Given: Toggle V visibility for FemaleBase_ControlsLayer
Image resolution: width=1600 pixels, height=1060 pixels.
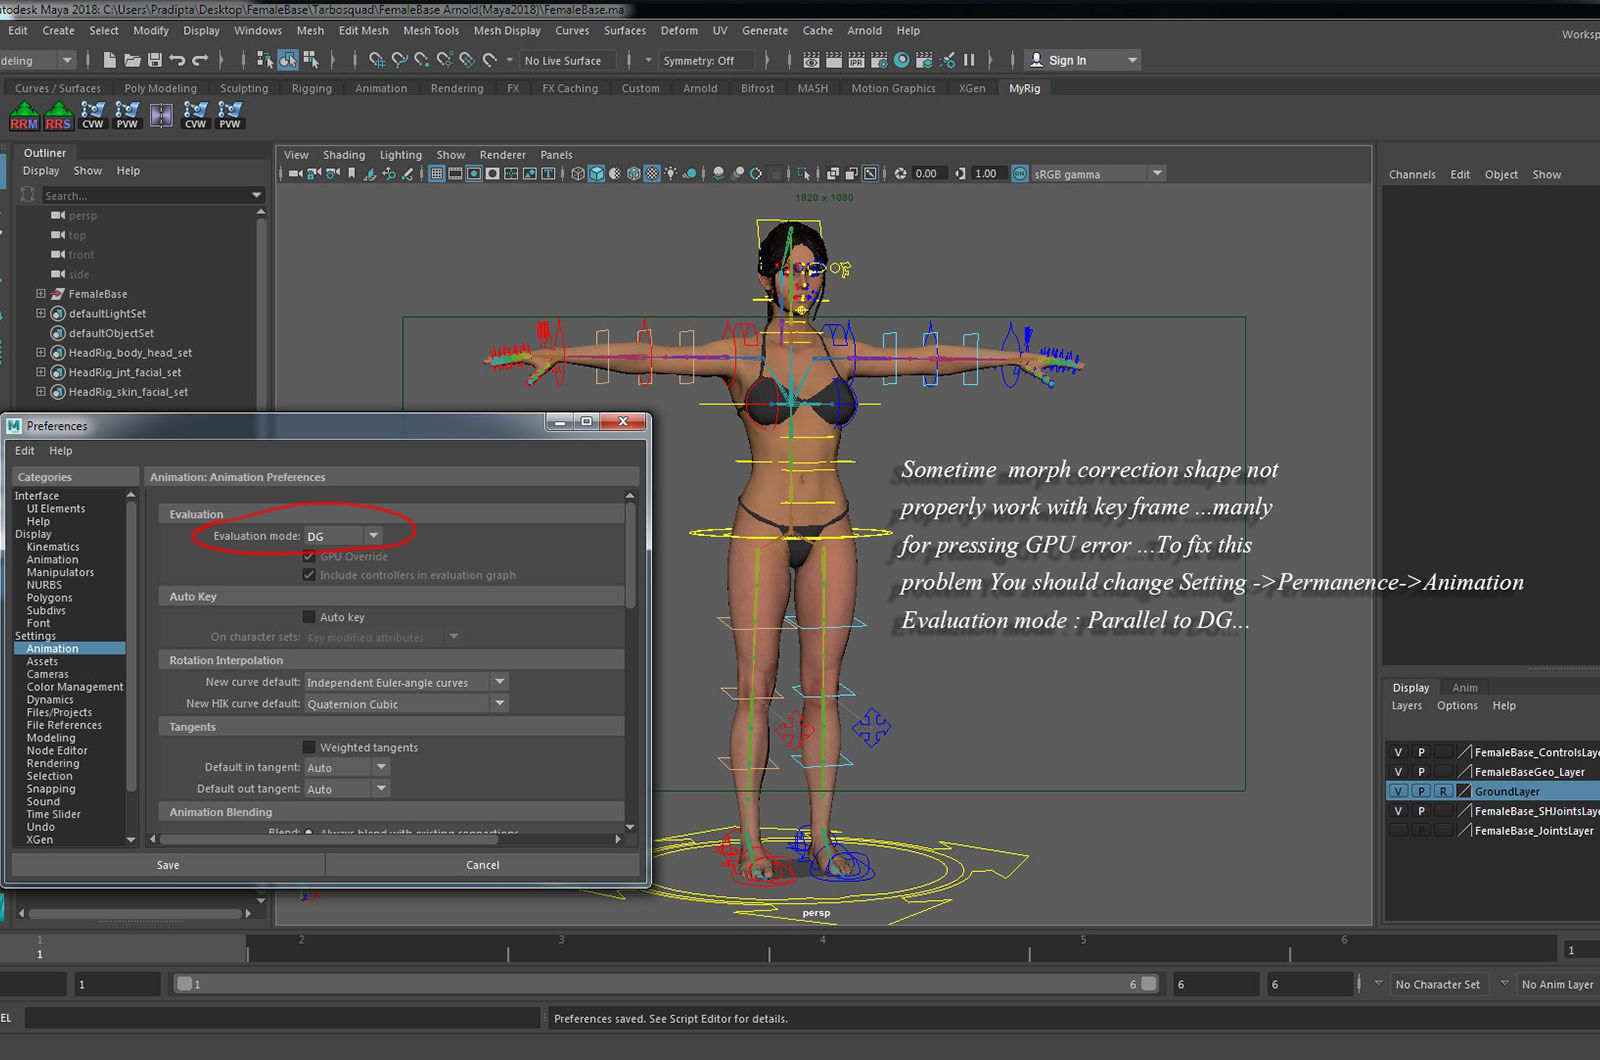Looking at the screenshot, I should tap(1398, 752).
